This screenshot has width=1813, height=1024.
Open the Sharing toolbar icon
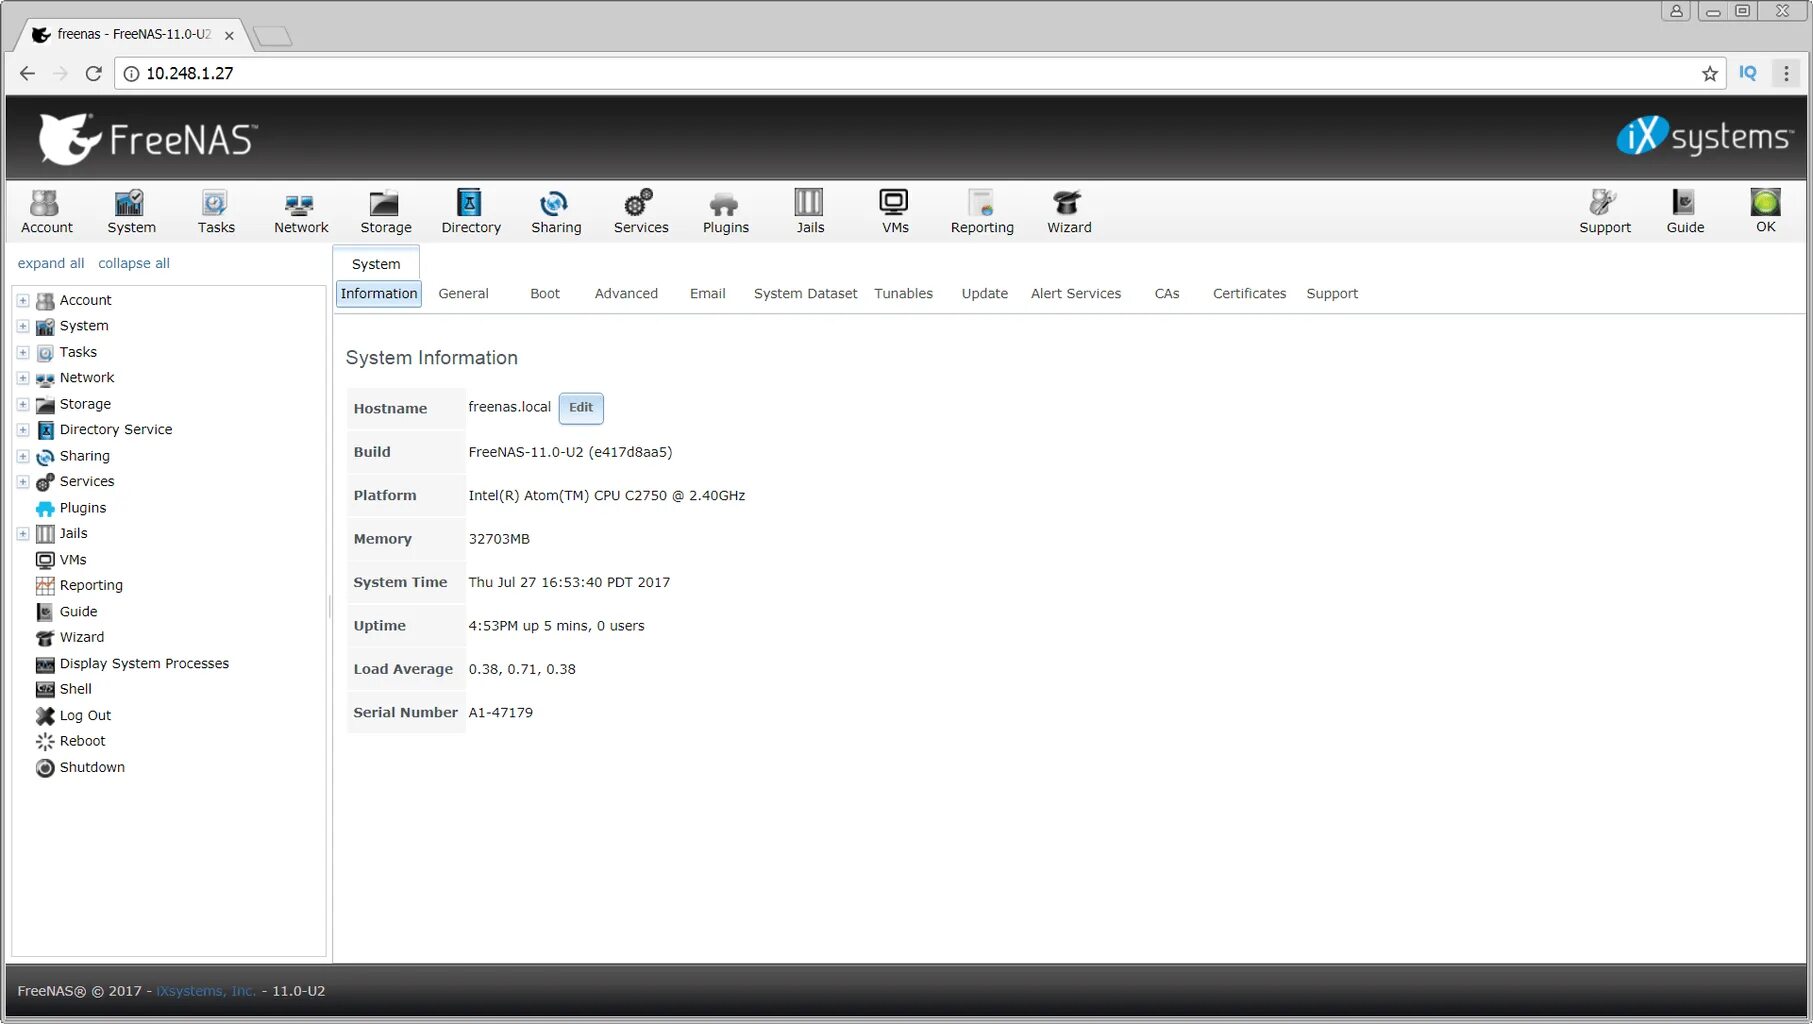[556, 211]
